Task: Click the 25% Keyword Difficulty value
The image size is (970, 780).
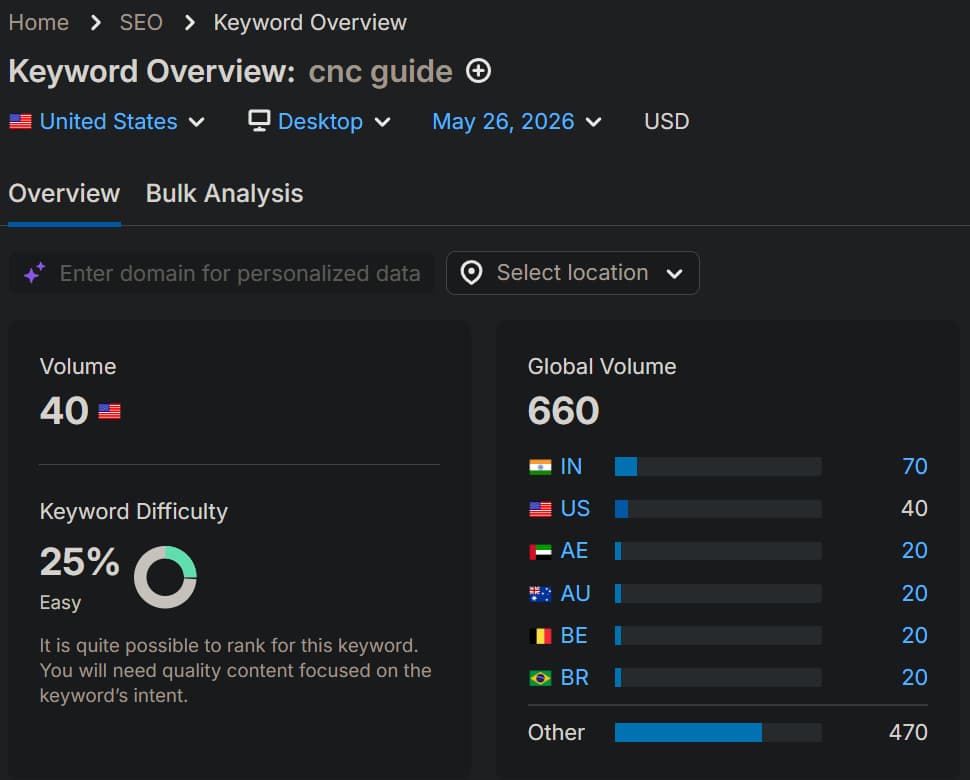Action: pyautogui.click(x=80, y=562)
